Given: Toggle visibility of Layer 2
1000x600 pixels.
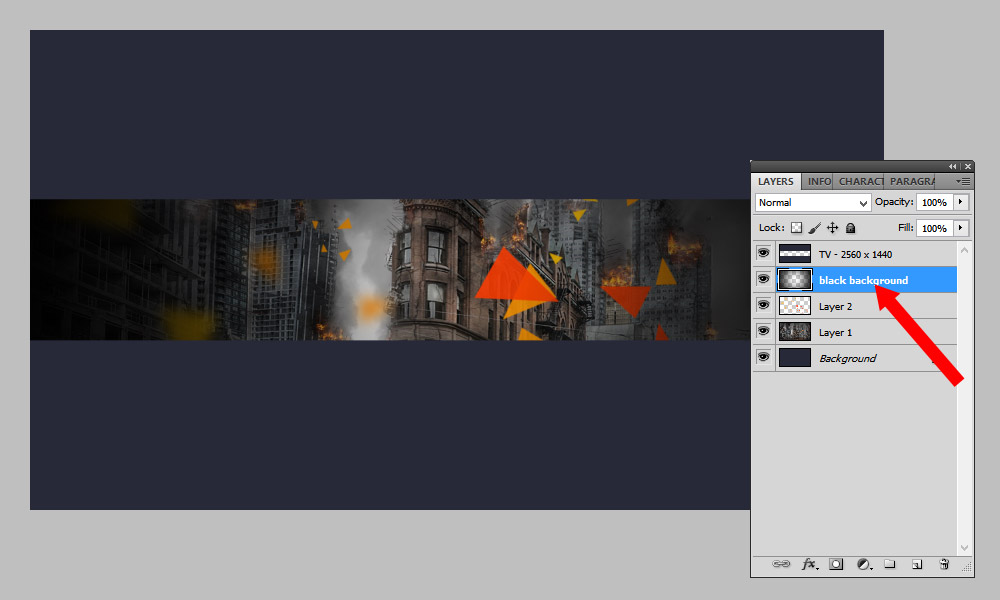Looking at the screenshot, I should click(x=763, y=305).
